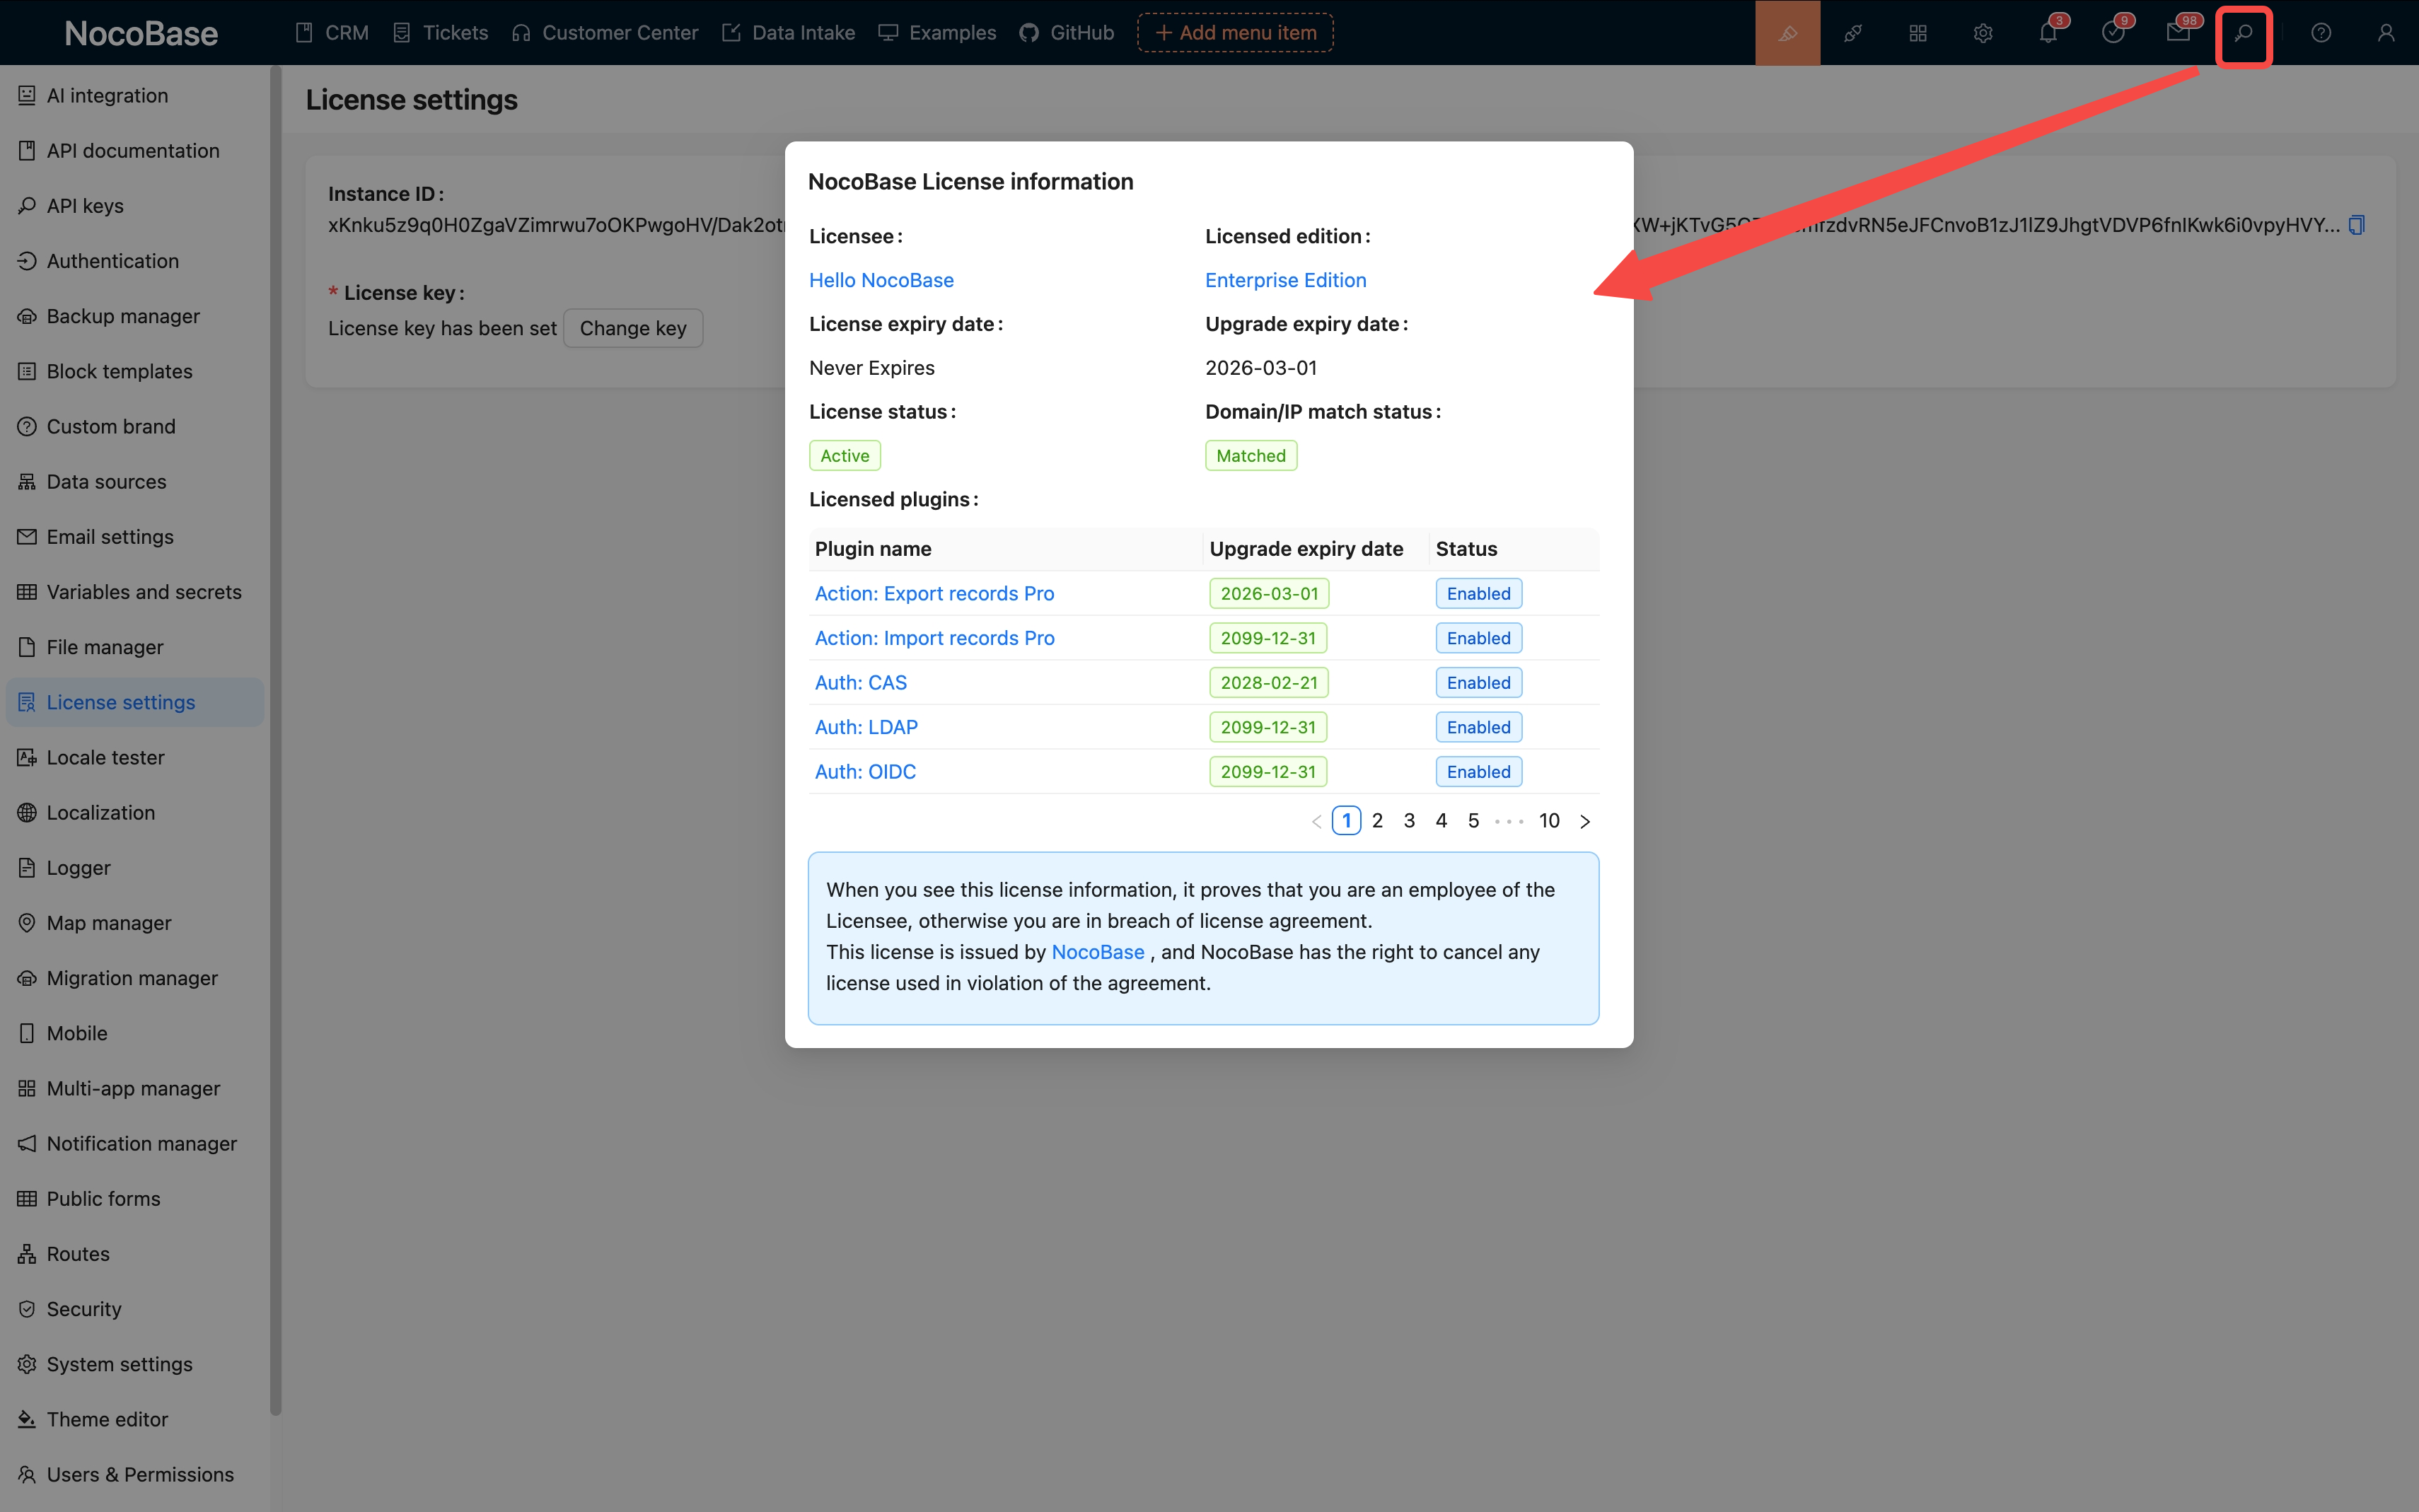Click Add menu item button

click(x=1235, y=33)
